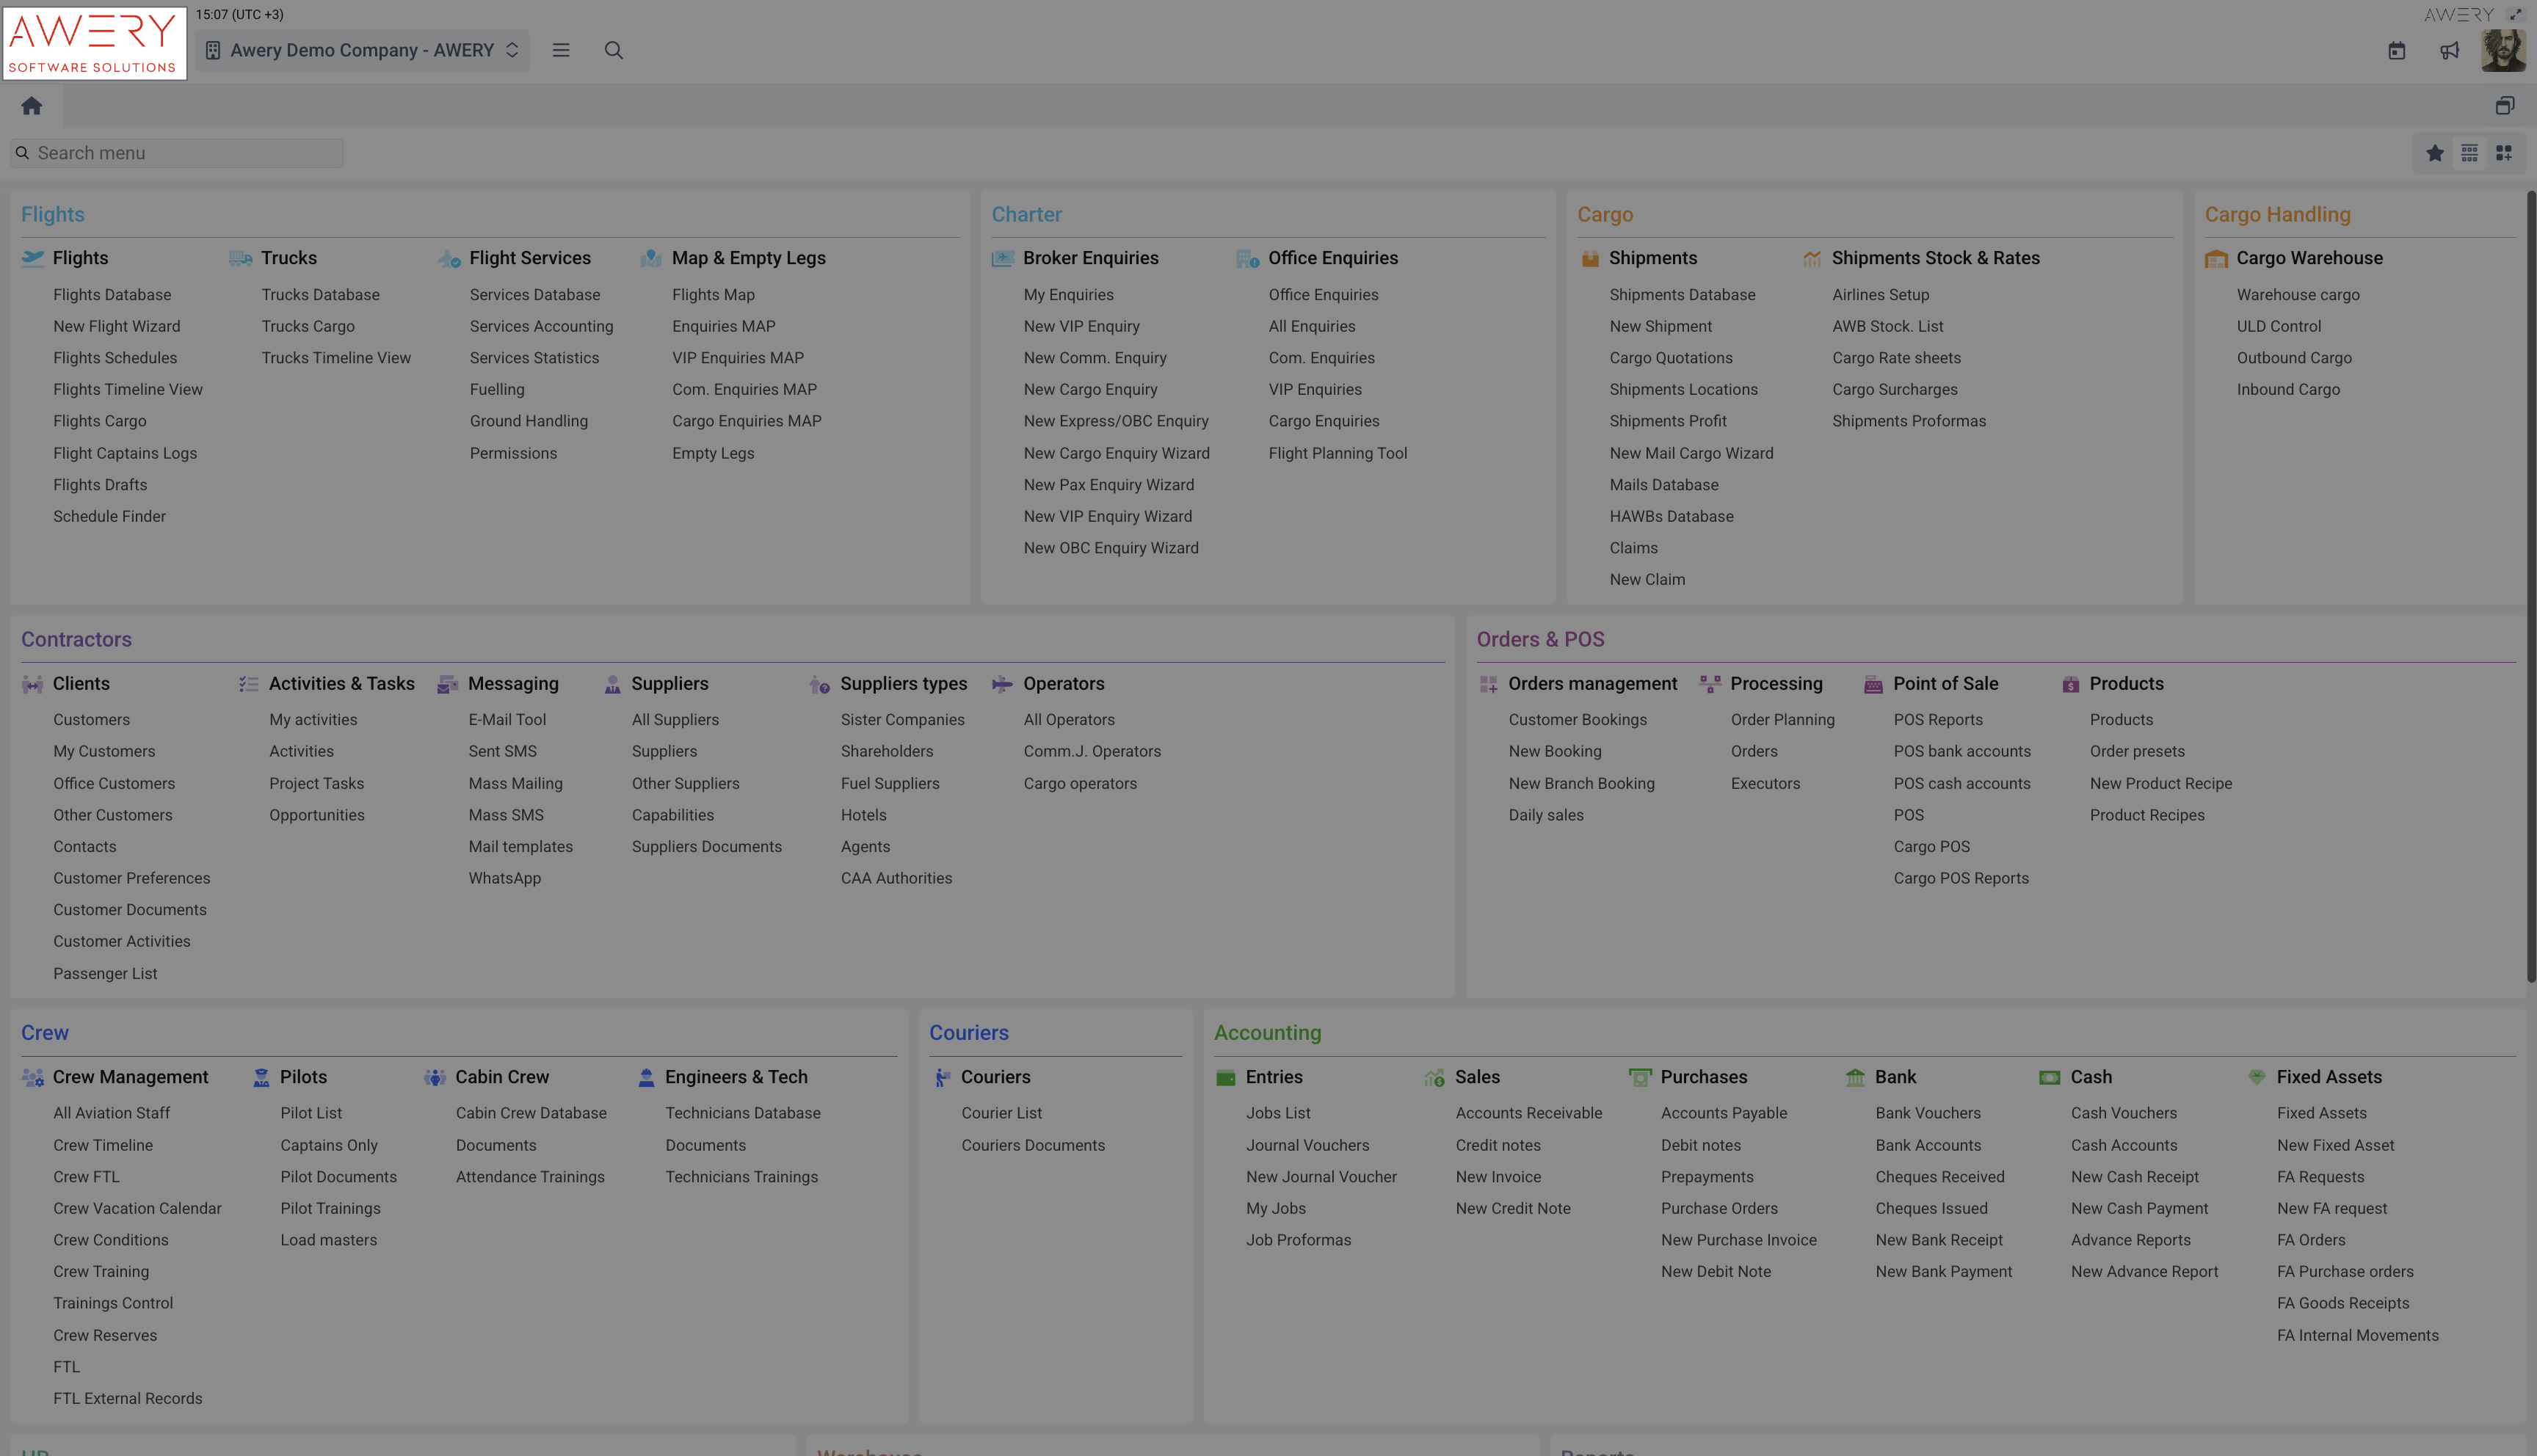
Task: Click the Awery logo
Action: (94, 42)
